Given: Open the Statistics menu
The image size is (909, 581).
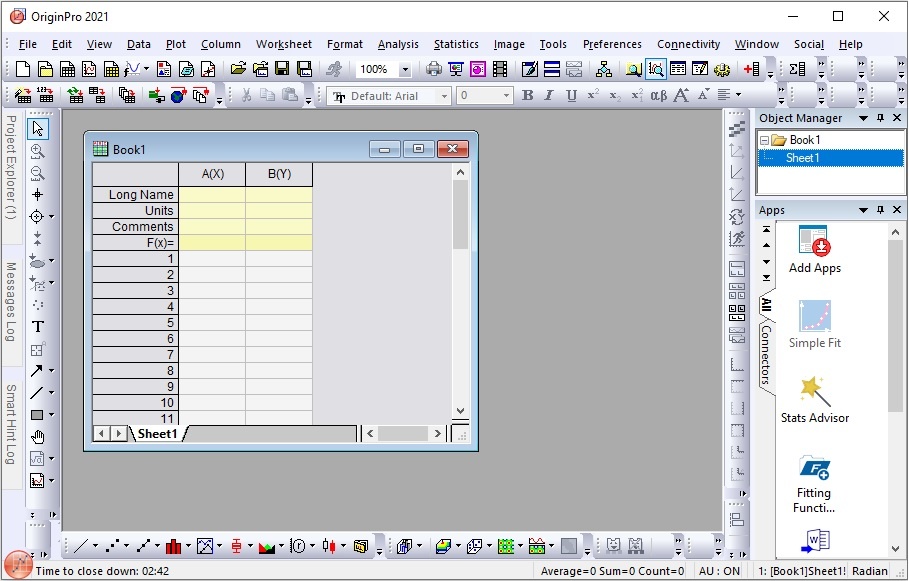Looking at the screenshot, I should [456, 44].
